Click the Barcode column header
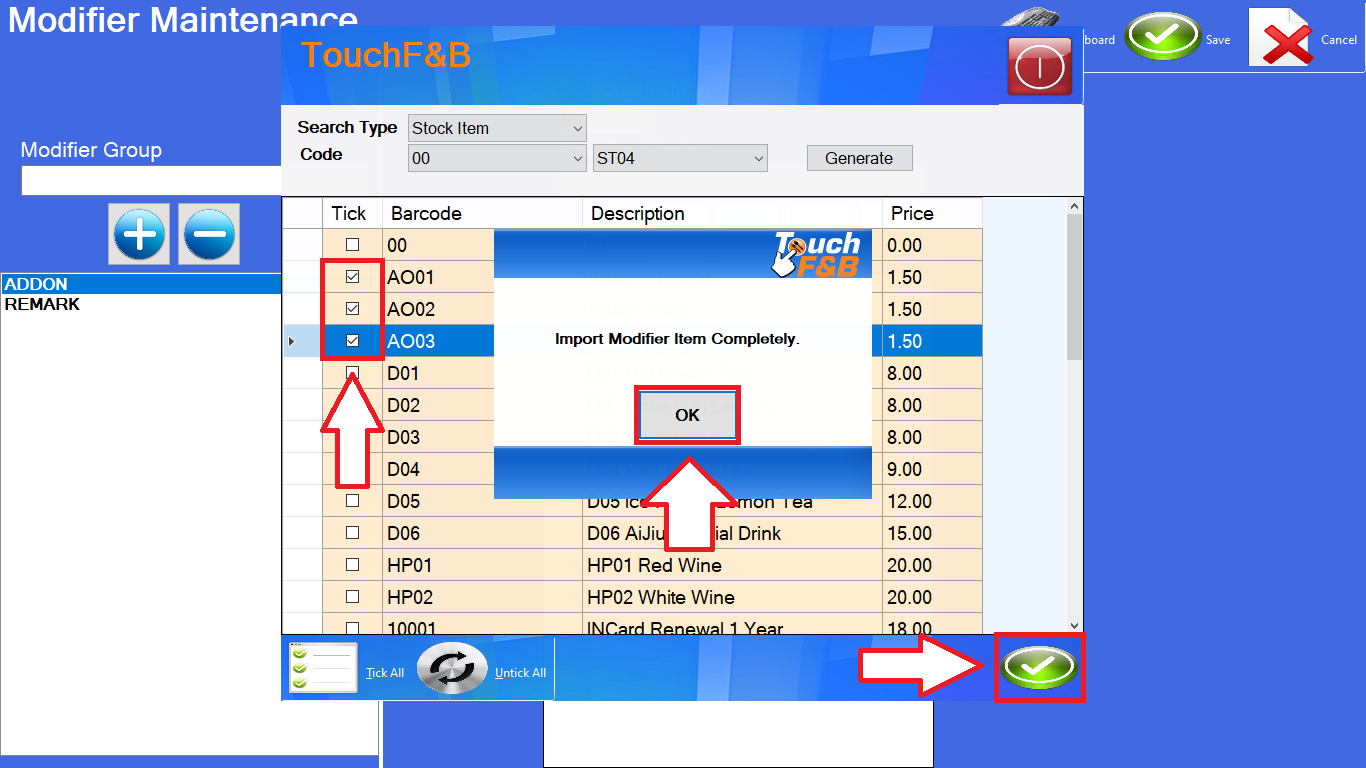Image resolution: width=1366 pixels, height=768 pixels. (x=482, y=213)
